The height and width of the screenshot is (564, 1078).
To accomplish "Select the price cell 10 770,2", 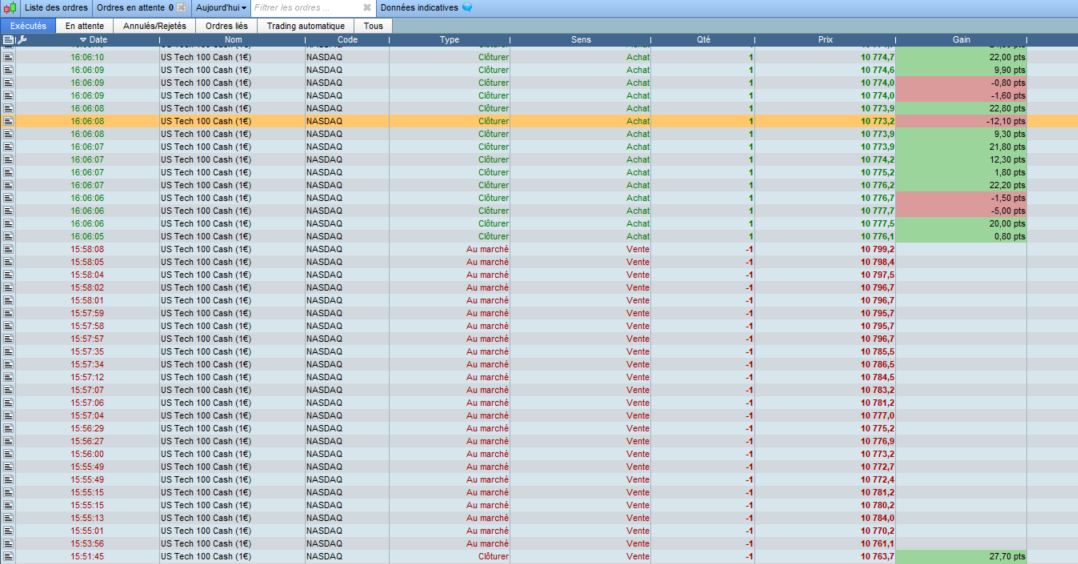I will [826, 531].
